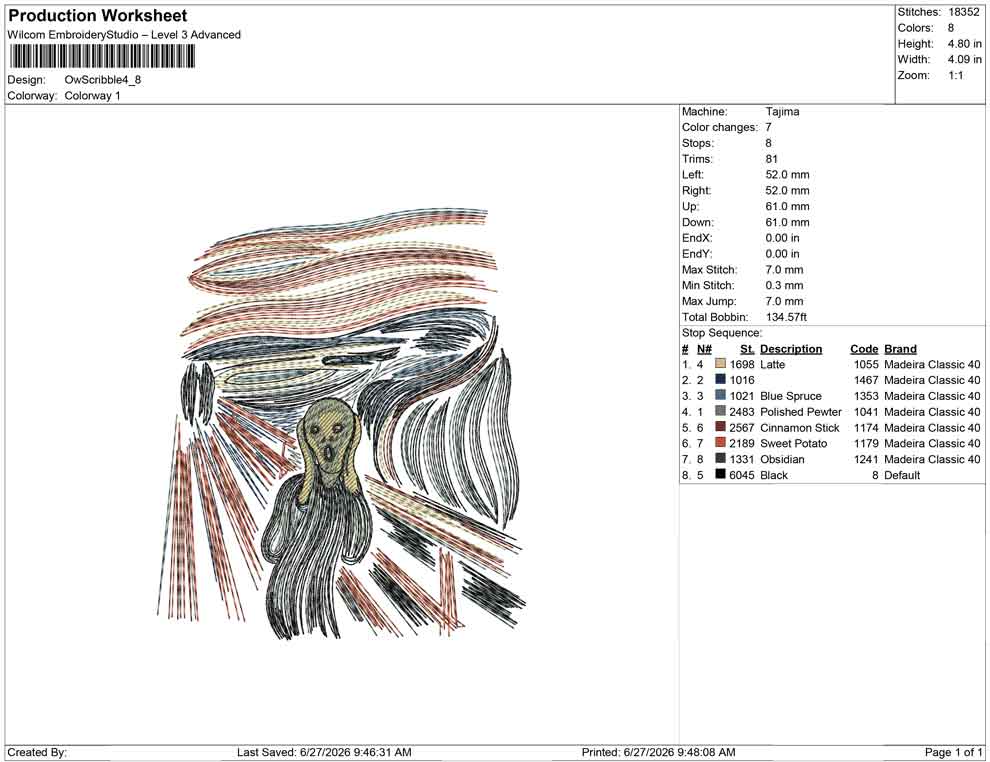Image resolution: width=990 pixels, height=762 pixels.
Task: Click the Sweet Potato color swatch
Action: pos(720,443)
